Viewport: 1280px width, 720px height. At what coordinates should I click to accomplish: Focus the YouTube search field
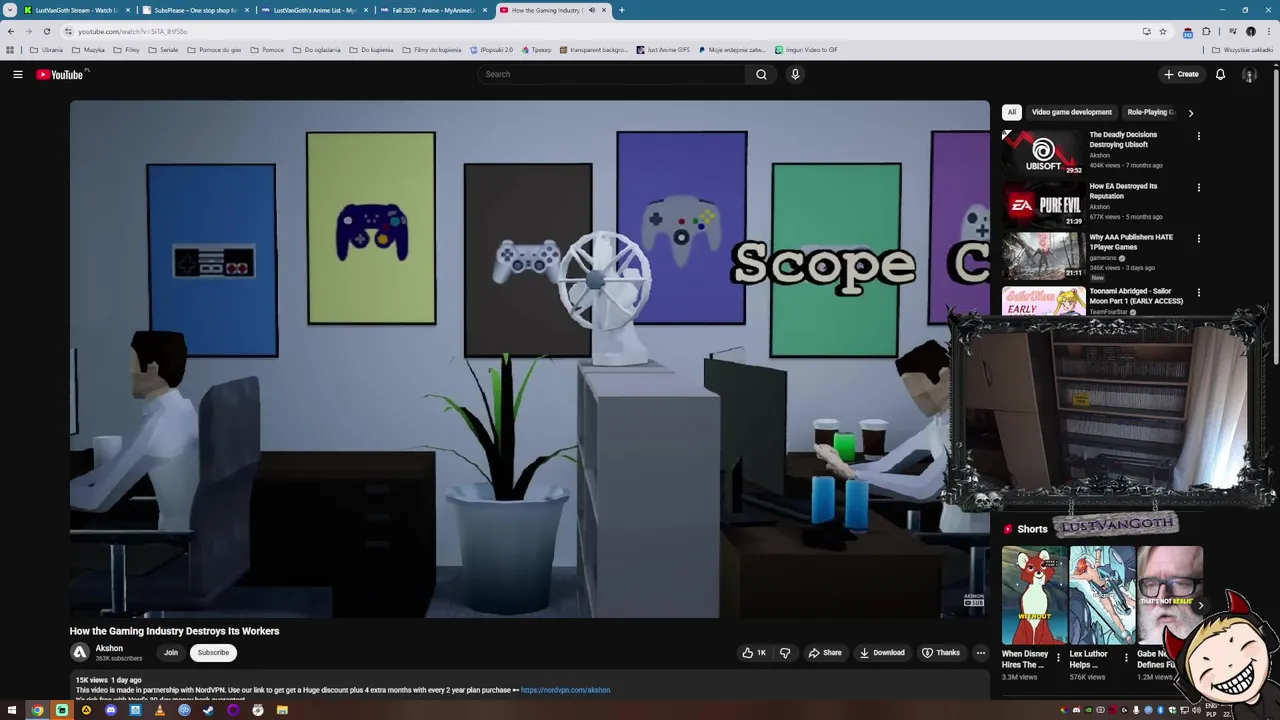[611, 74]
